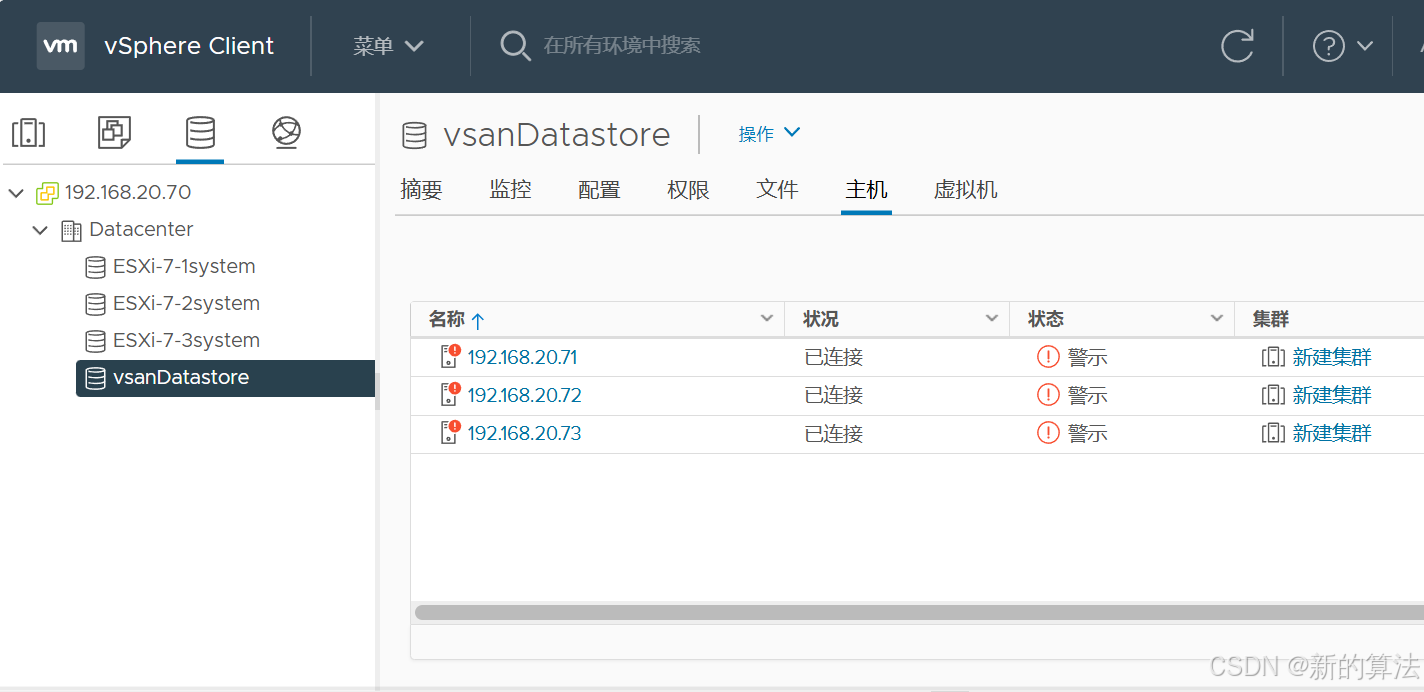
Task: Click the refresh icon in header
Action: (1237, 46)
